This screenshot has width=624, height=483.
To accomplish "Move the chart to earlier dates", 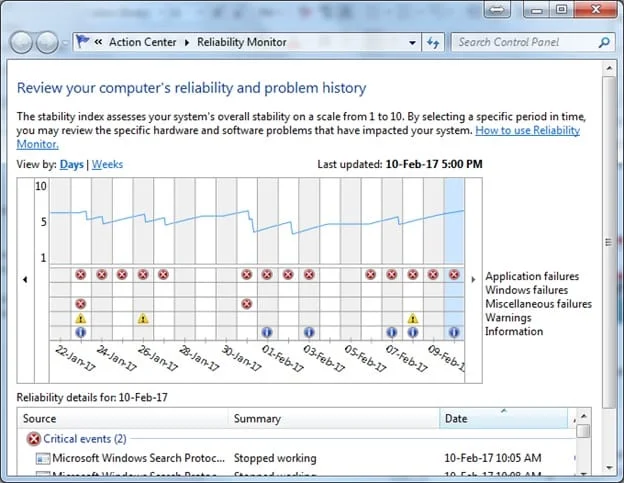I will [x=25, y=280].
